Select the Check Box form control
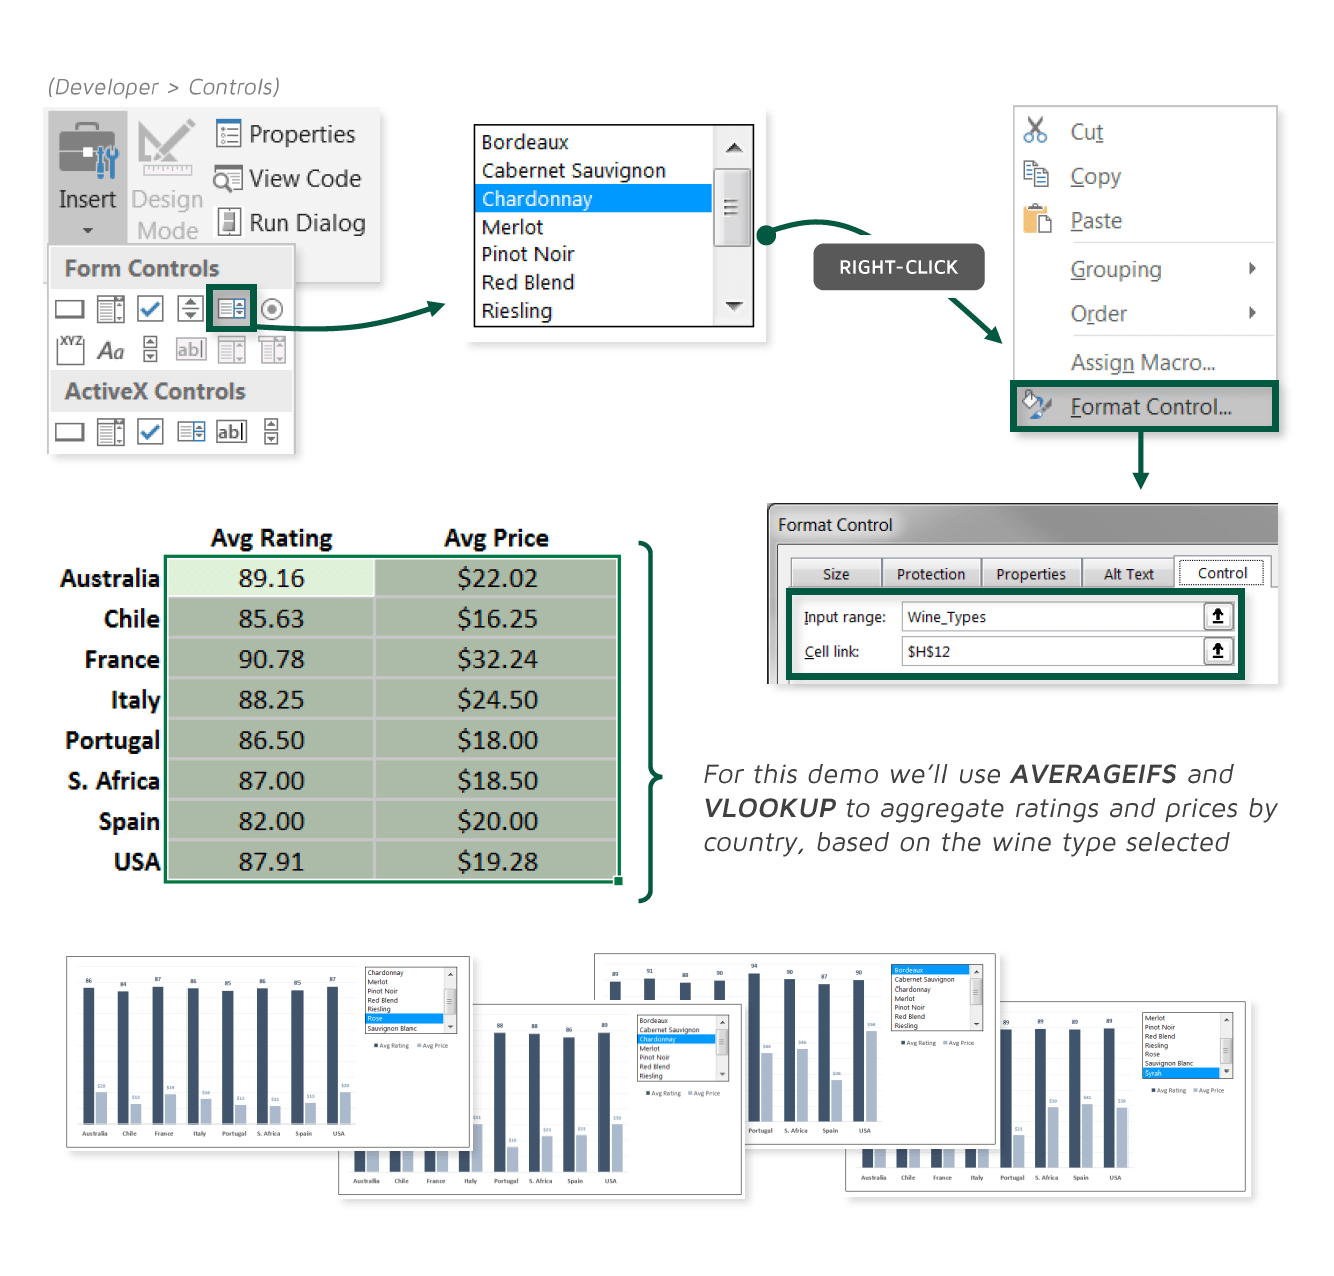 pos(149,308)
